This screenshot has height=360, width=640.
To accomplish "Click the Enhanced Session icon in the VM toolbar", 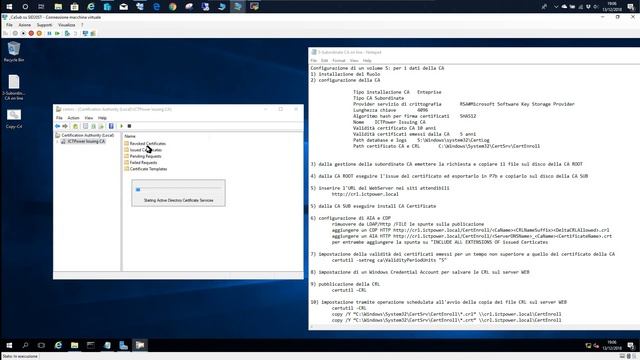I will pos(85,33).
